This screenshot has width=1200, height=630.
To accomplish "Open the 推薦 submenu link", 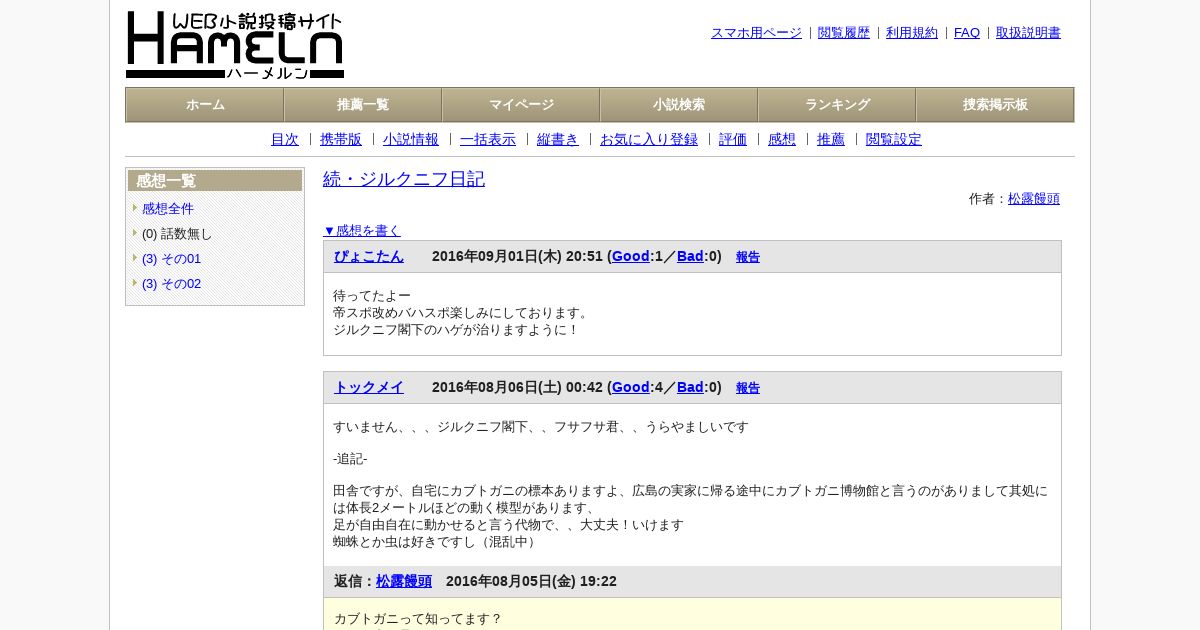I will pyautogui.click(x=831, y=140).
